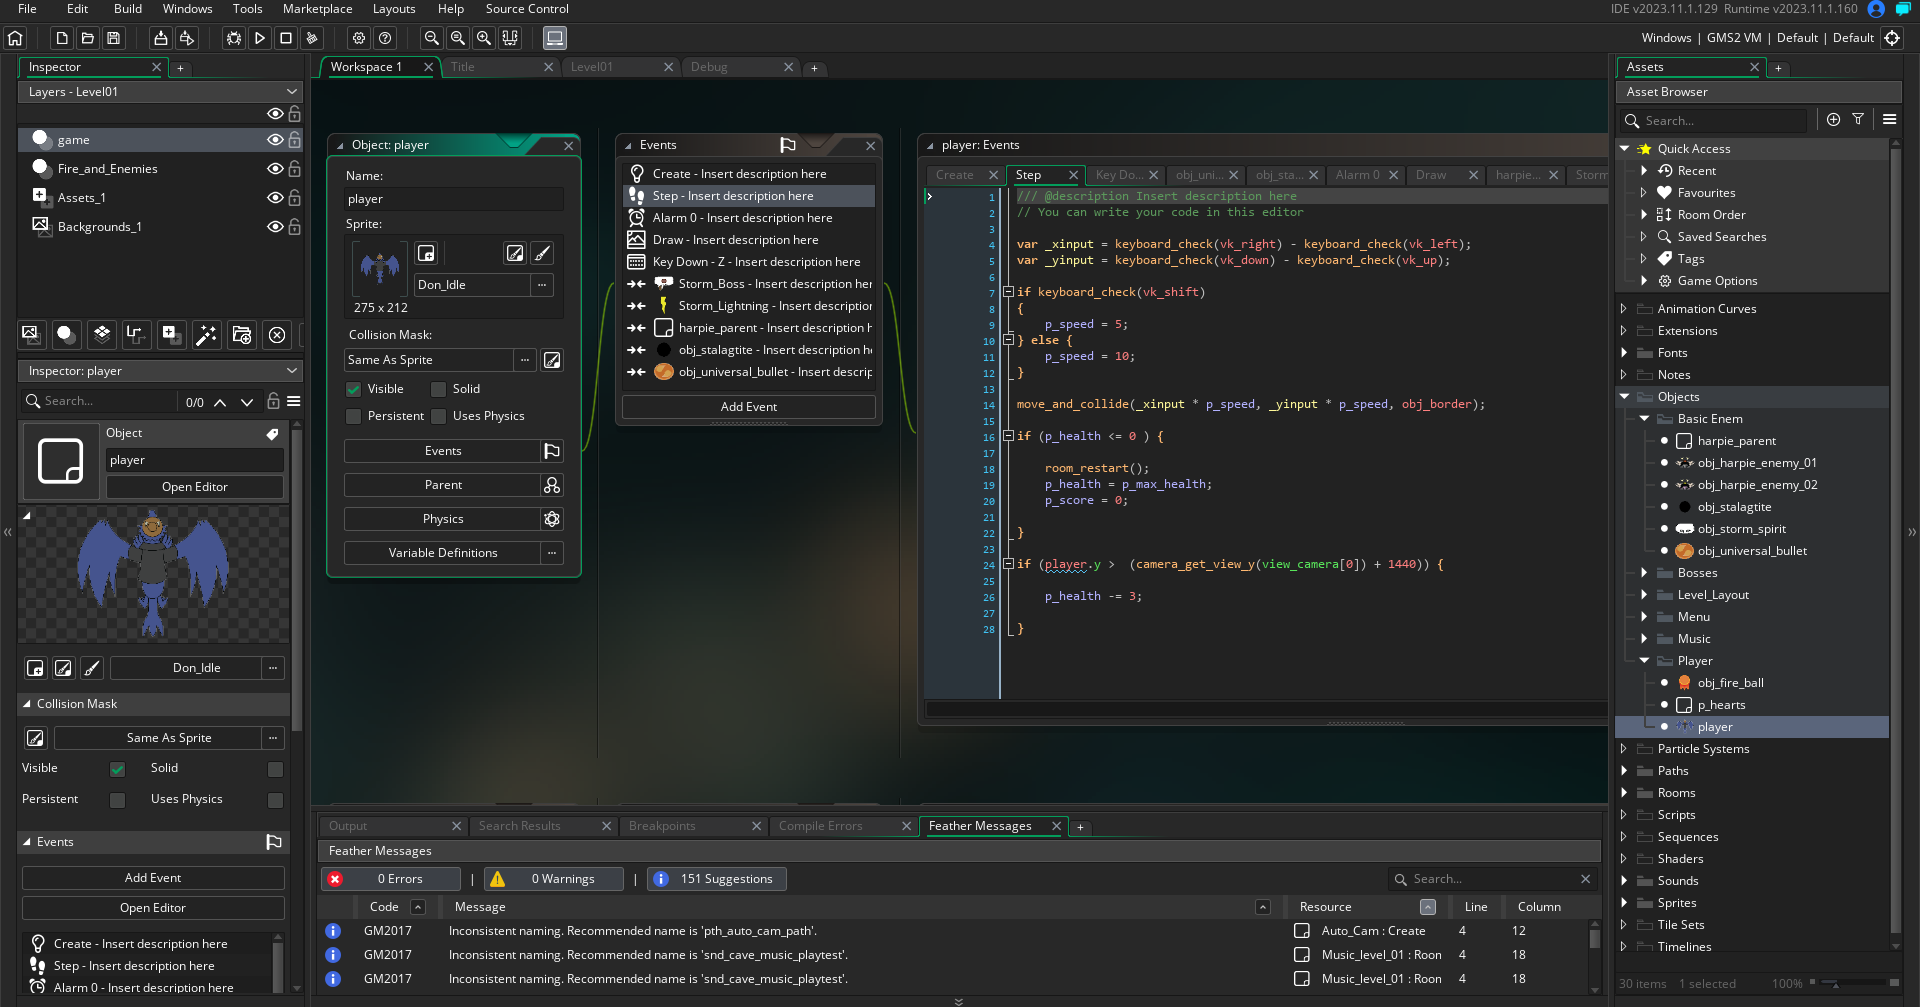Viewport: 1920px width, 1007px height.
Task: Switch to the Compile Errors tab
Action: (820, 826)
